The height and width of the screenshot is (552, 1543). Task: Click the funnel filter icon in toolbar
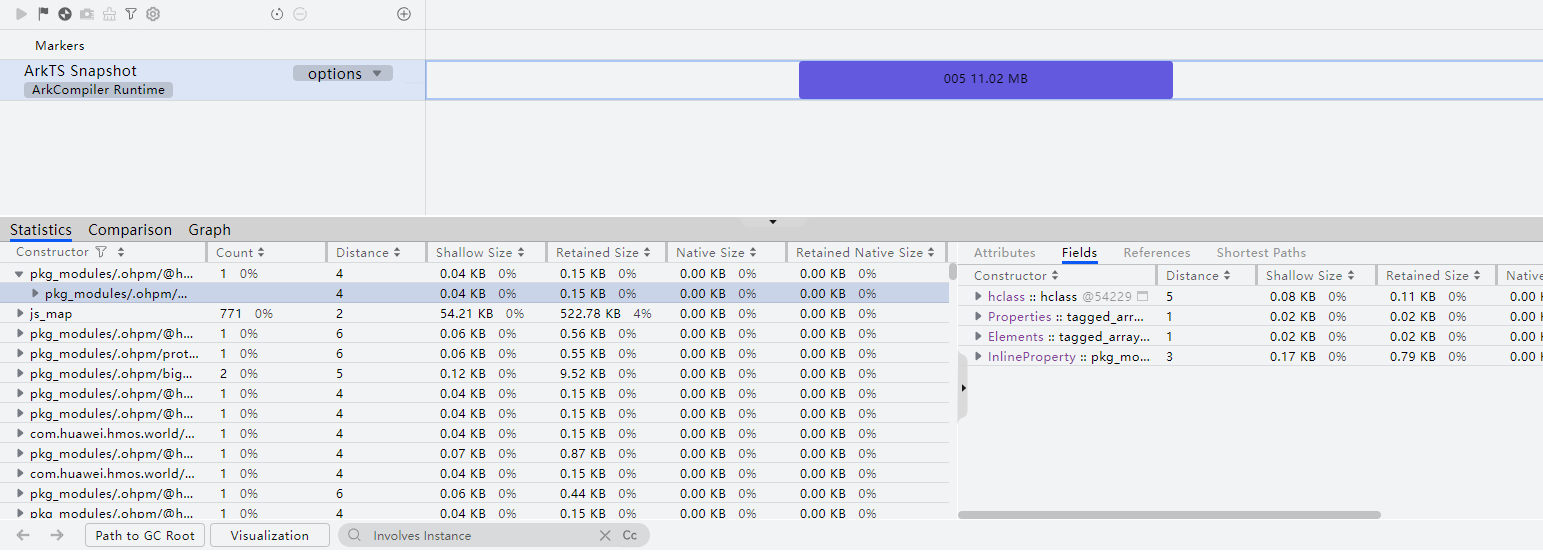tap(131, 14)
